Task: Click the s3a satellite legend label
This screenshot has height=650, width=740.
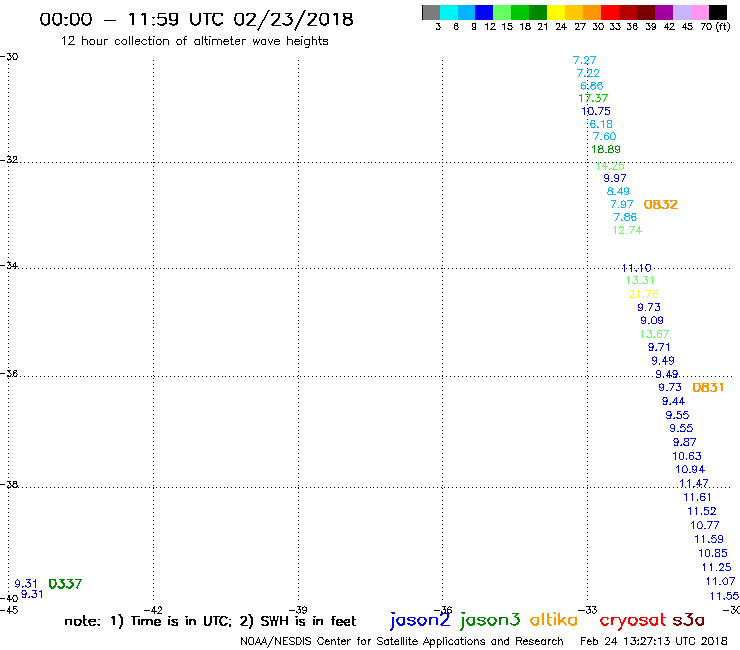Action: 689,620
